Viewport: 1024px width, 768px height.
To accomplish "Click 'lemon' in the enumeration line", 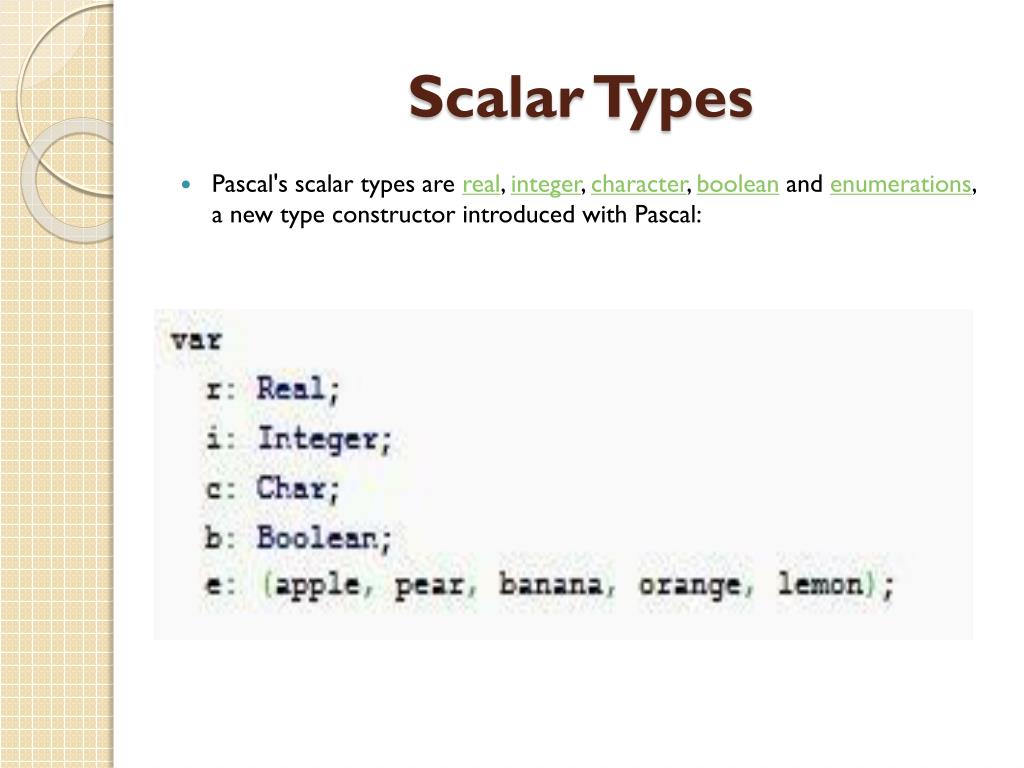I will (x=821, y=583).
